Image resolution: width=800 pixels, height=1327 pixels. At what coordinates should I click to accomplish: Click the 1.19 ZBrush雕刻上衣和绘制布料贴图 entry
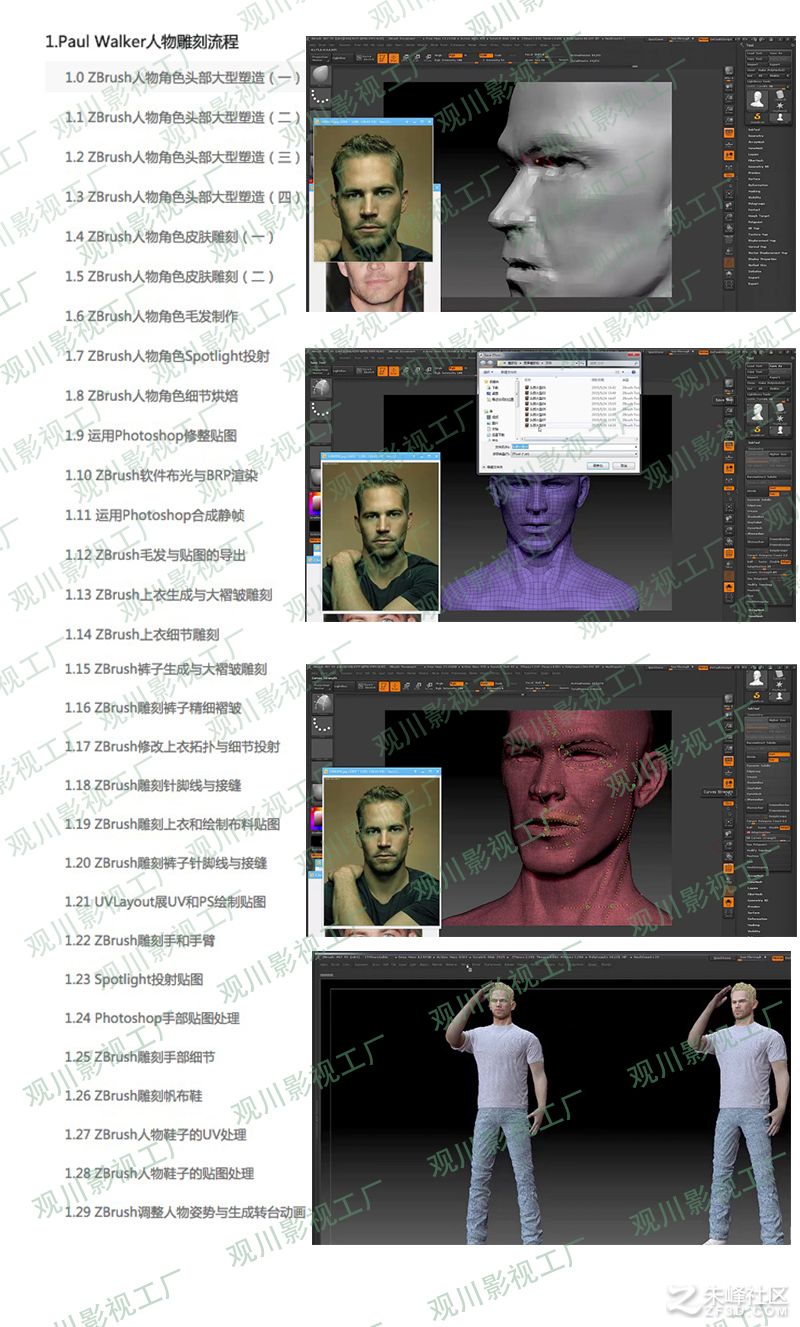click(172, 825)
